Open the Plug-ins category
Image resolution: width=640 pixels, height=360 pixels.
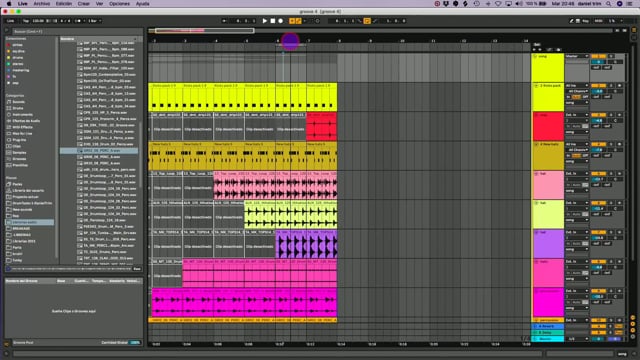click(x=19, y=140)
